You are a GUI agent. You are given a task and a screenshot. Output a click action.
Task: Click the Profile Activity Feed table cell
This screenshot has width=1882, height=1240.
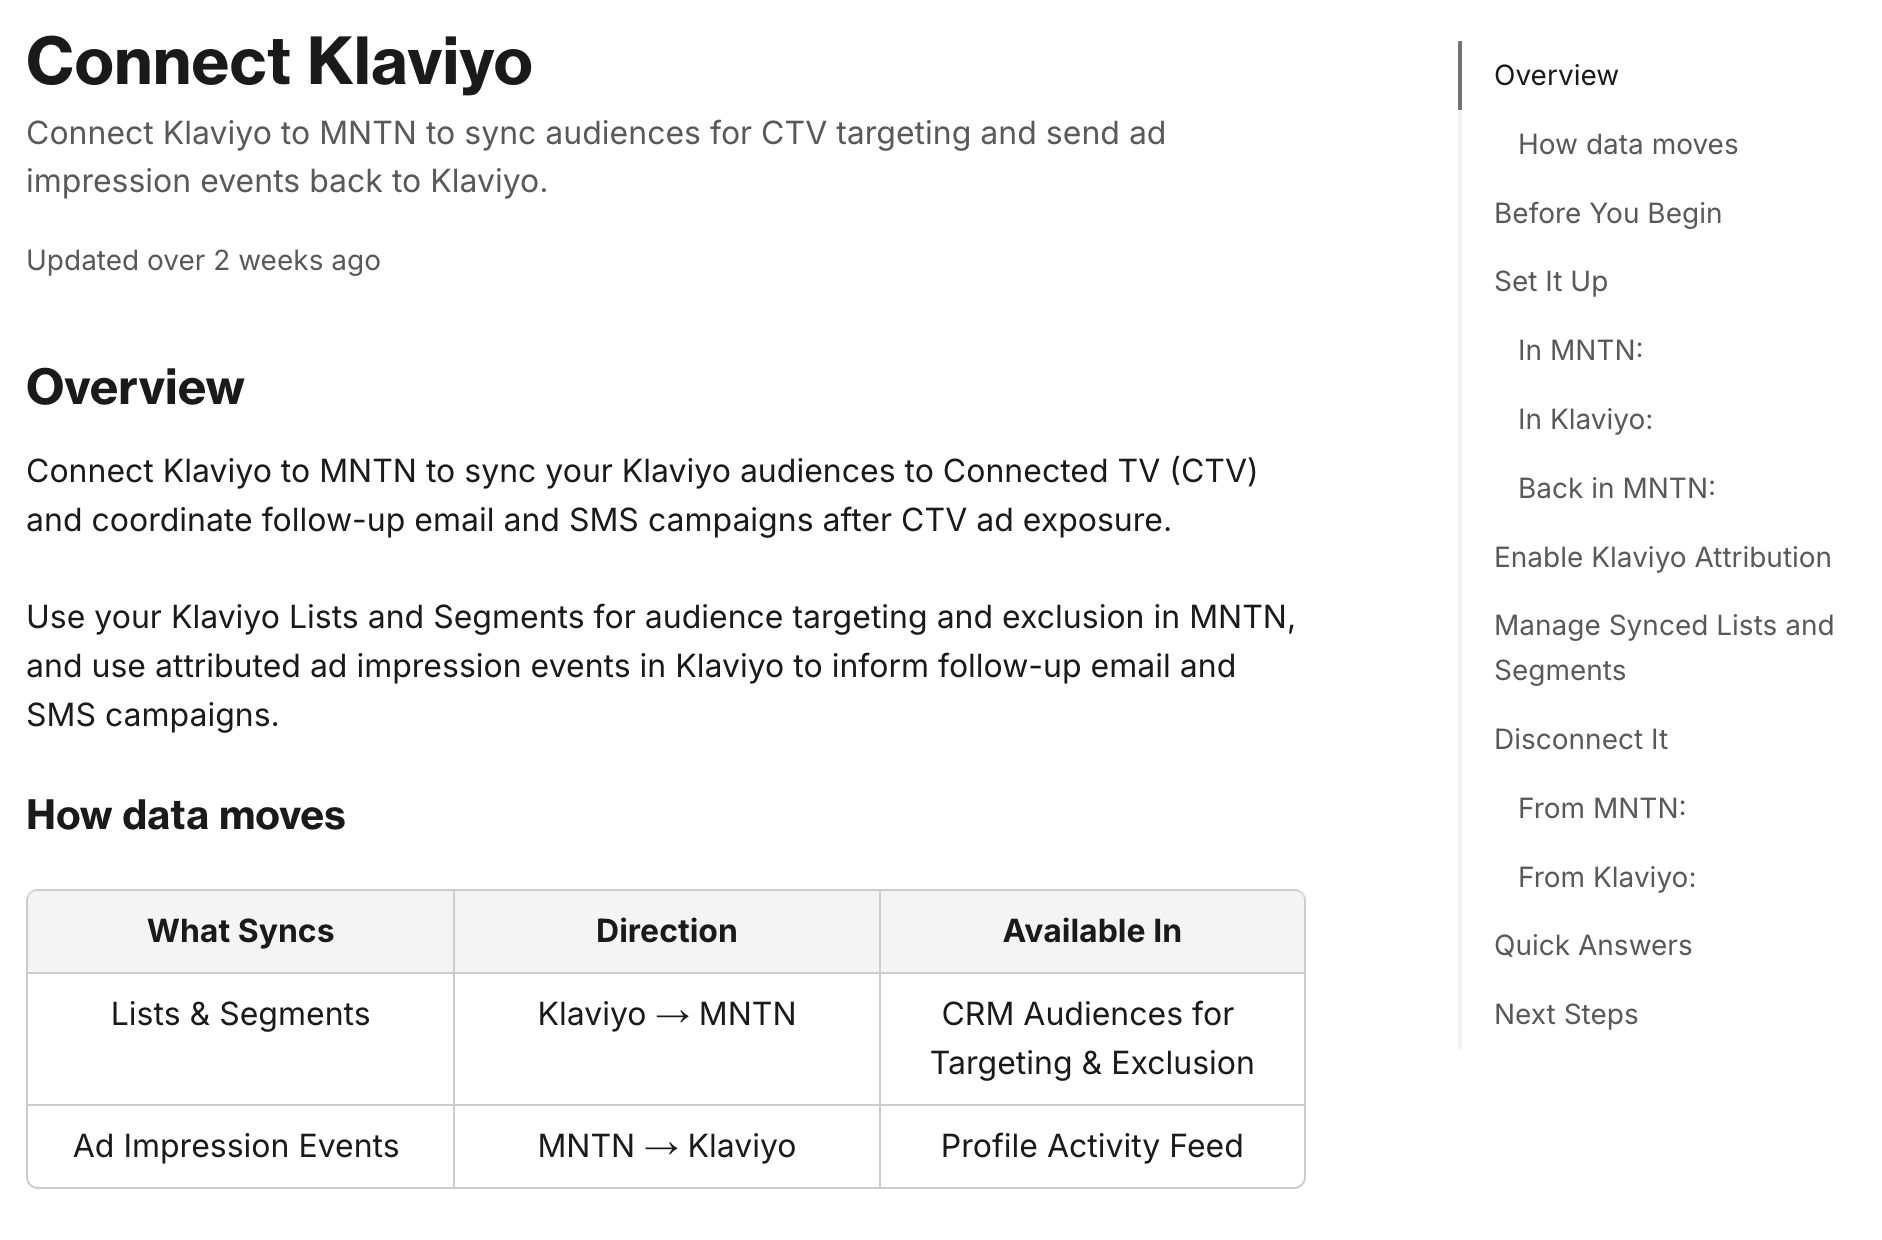[x=1092, y=1146]
